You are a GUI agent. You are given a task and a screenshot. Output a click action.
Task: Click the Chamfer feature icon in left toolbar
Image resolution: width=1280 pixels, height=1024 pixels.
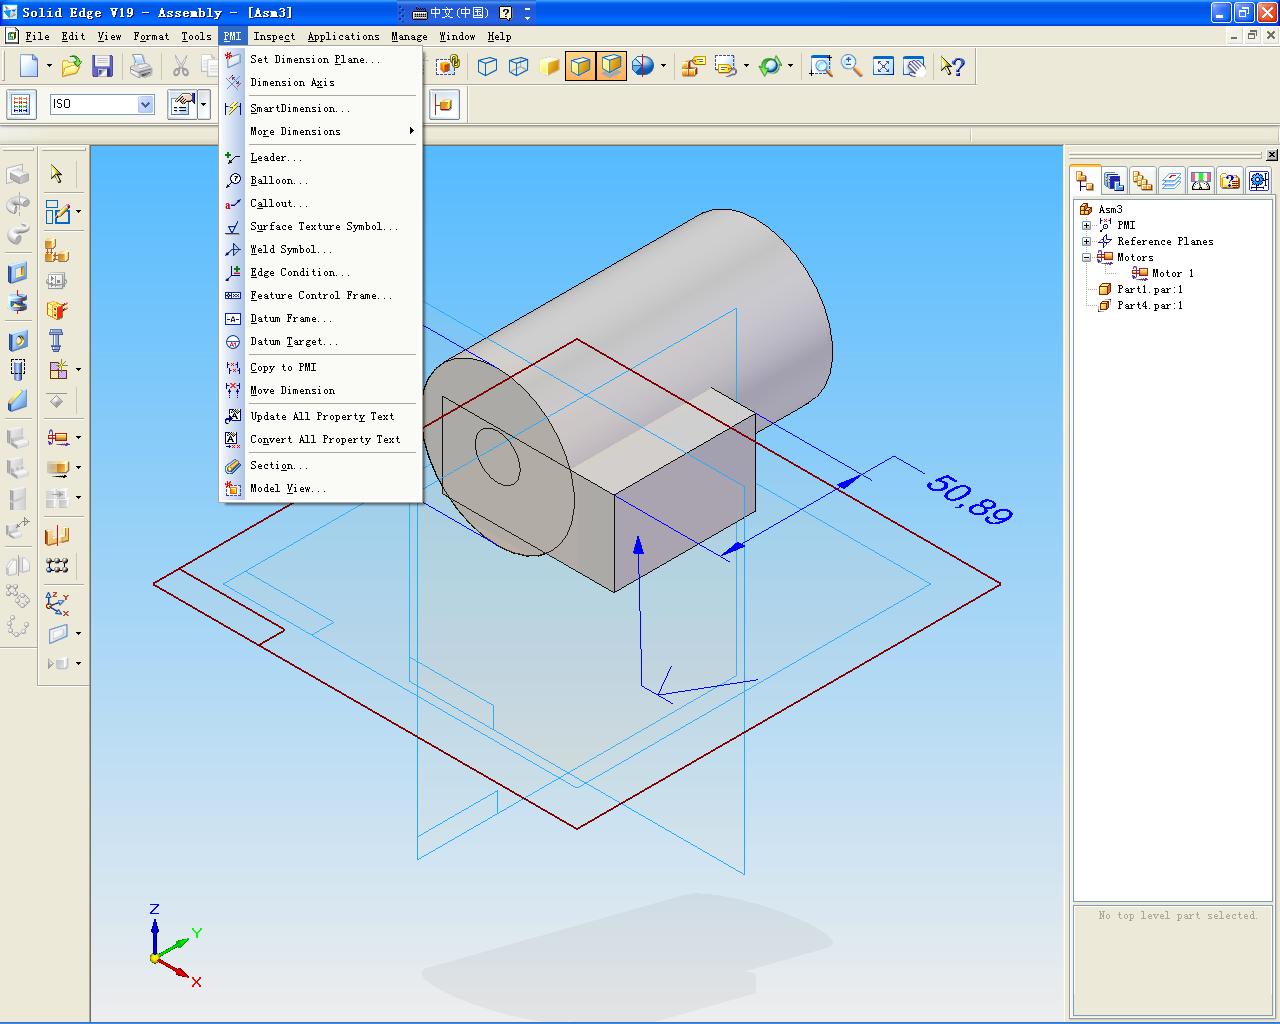coord(17,401)
